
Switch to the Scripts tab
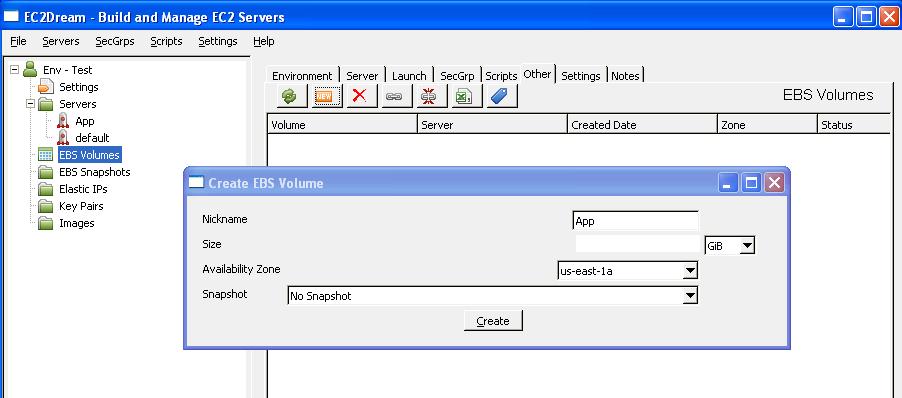coord(501,76)
